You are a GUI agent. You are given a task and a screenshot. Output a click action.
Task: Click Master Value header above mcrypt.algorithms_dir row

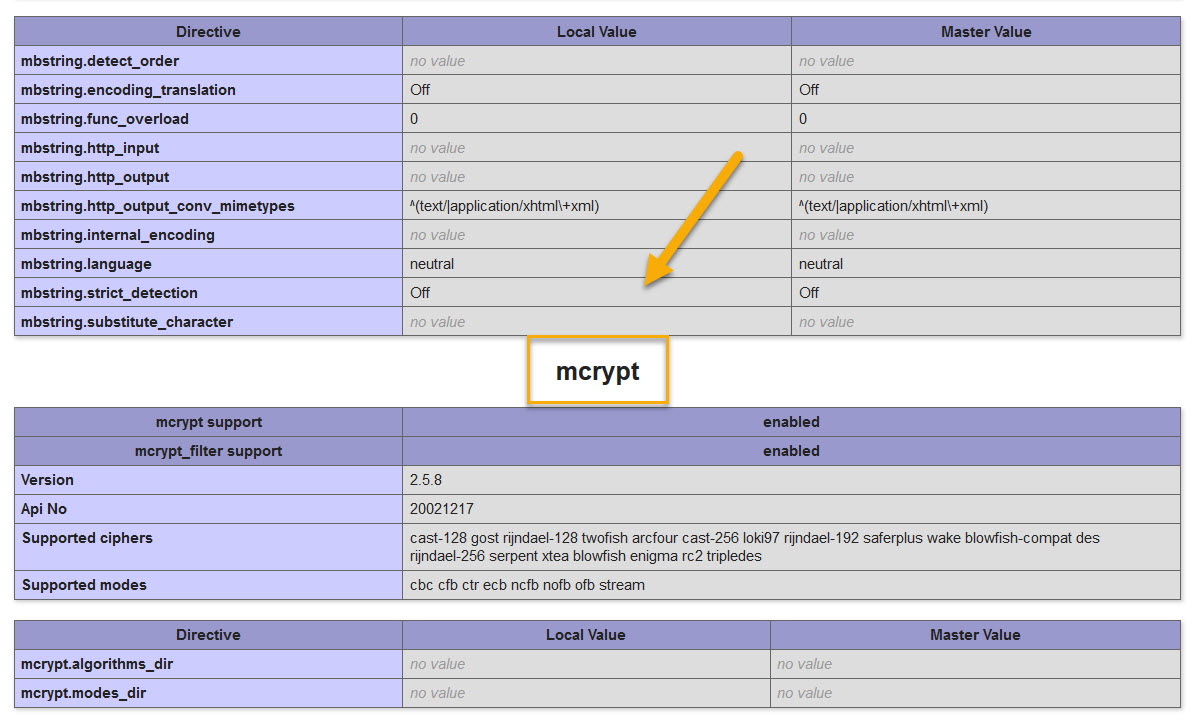(975, 635)
